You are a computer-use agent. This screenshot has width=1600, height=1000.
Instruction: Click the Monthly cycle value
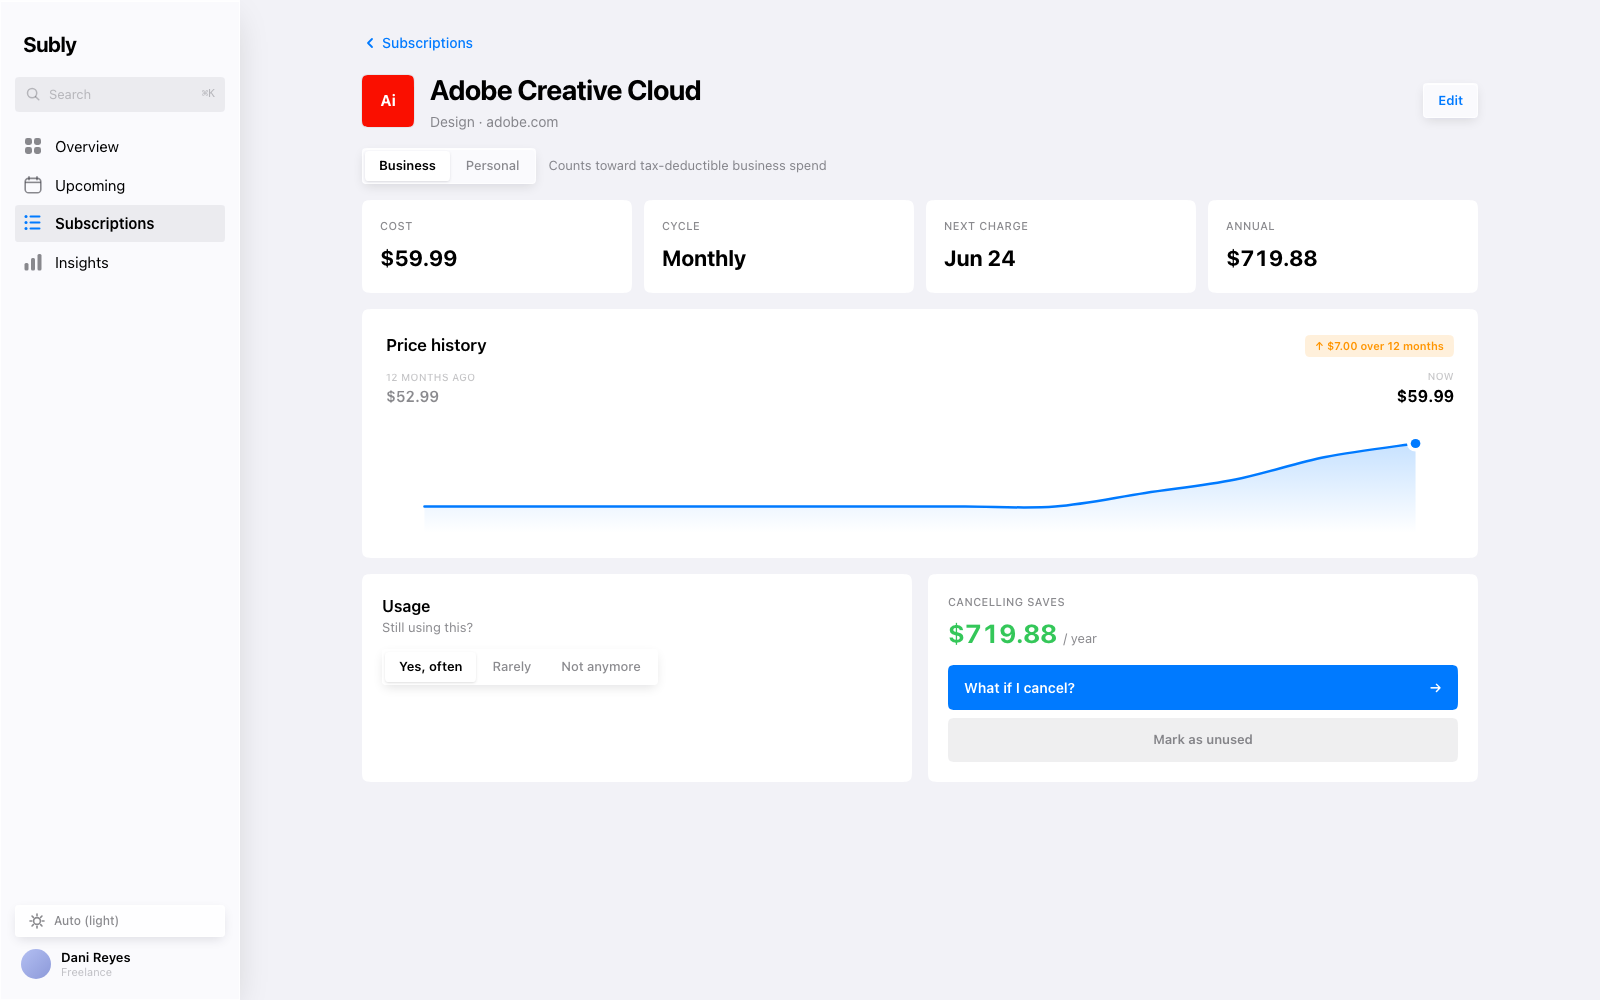(704, 258)
